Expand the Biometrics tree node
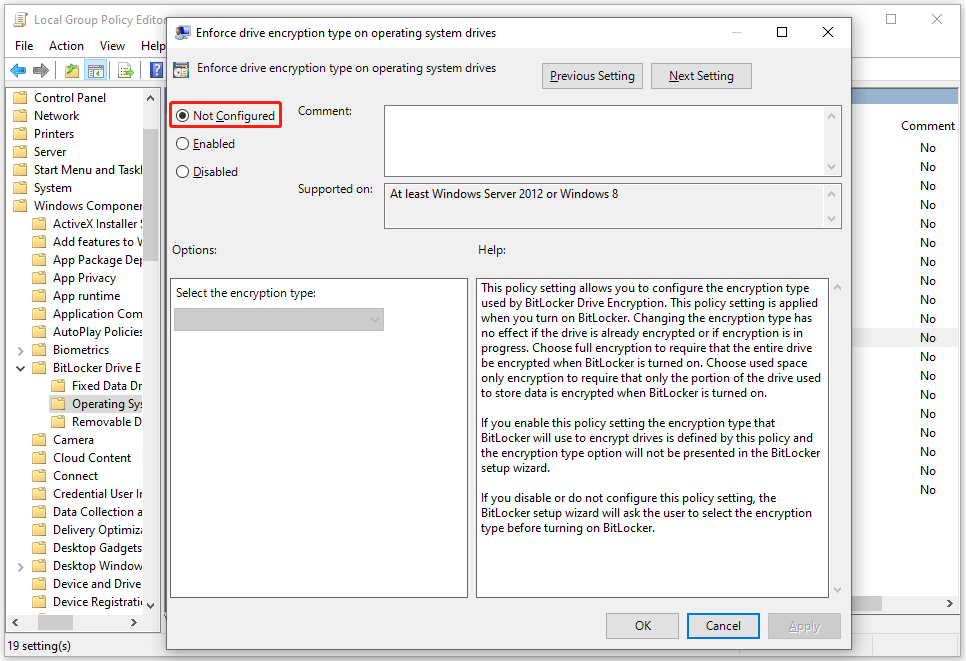Screen dimensions: 966x661 pyautogui.click(x=20, y=351)
